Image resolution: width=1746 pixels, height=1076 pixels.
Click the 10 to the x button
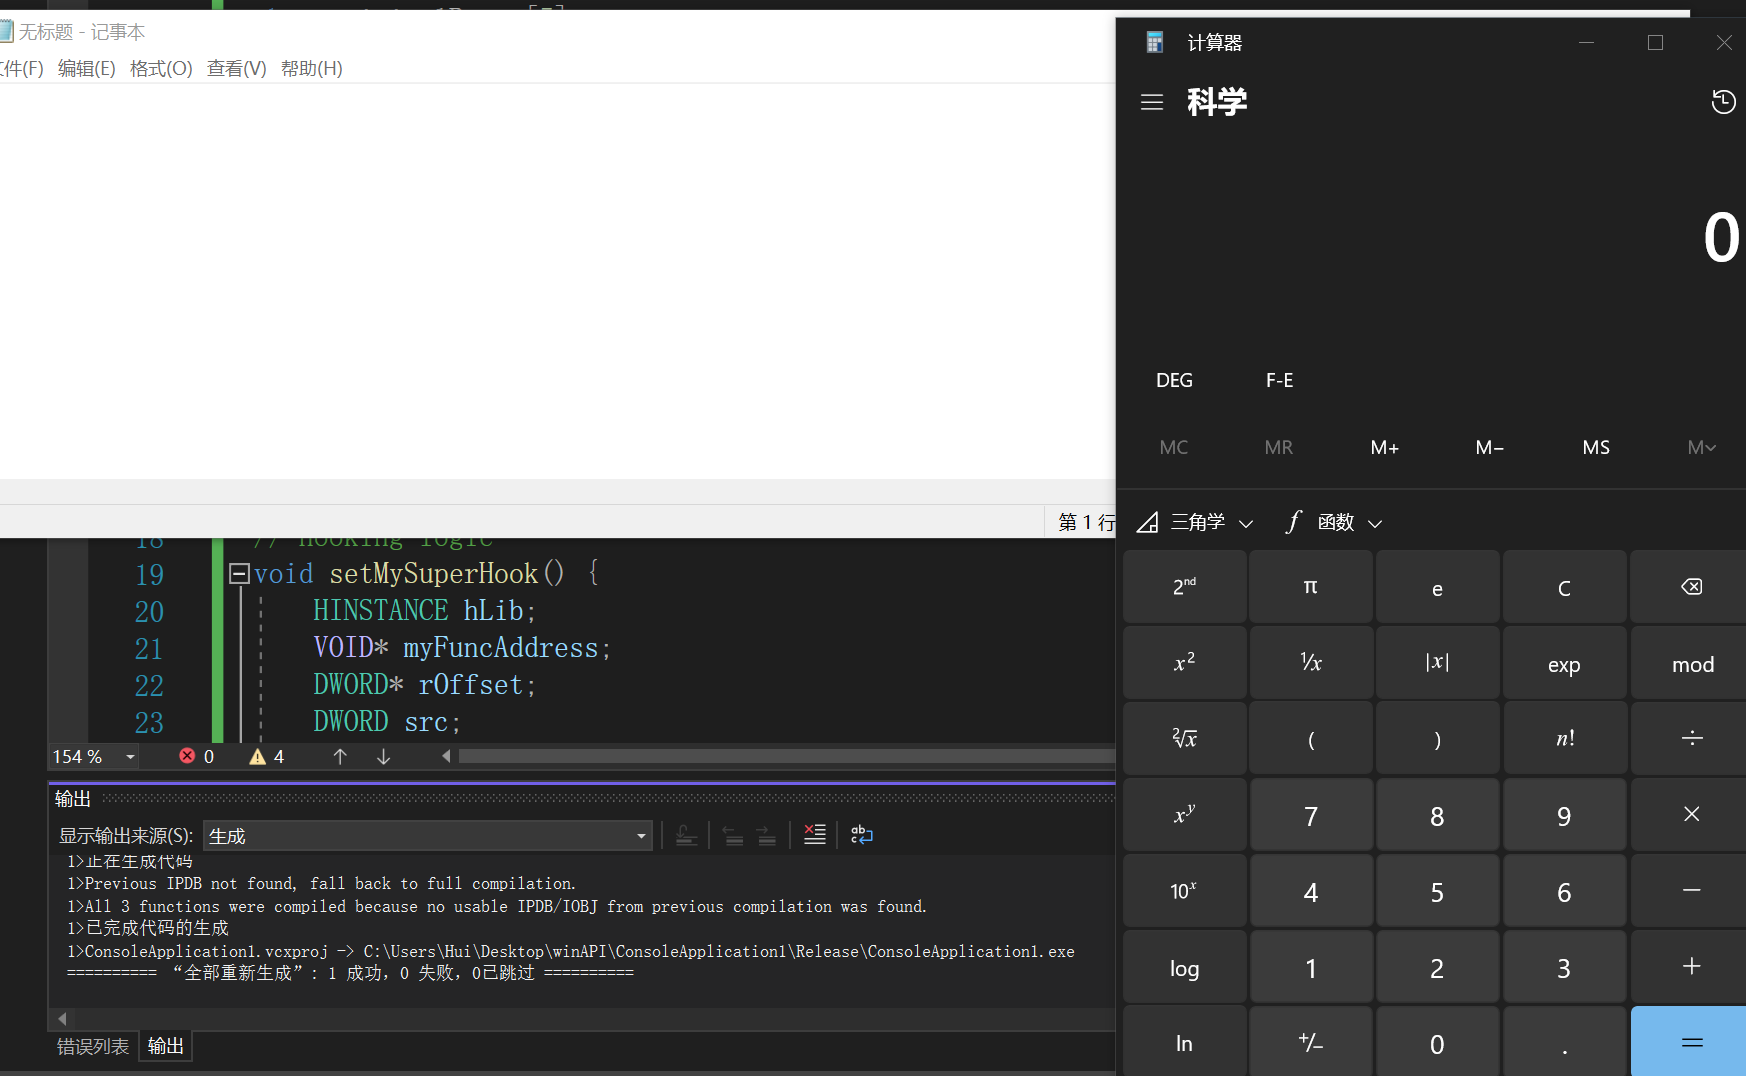pos(1184,891)
